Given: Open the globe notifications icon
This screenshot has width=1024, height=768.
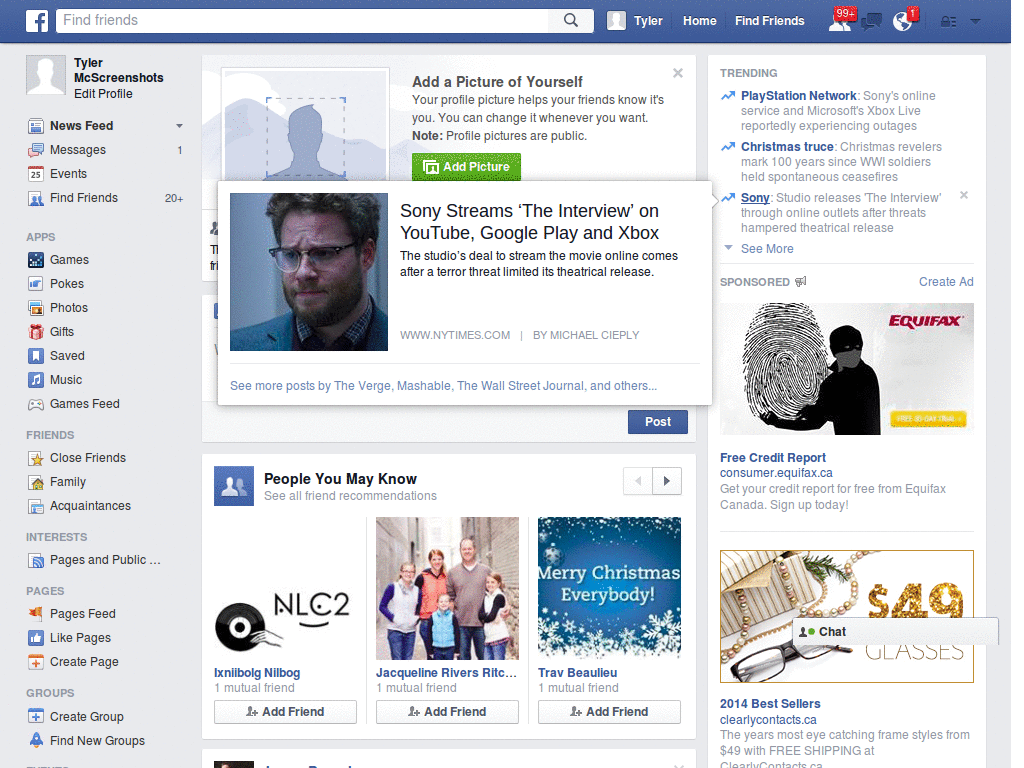Looking at the screenshot, I should coord(903,21).
